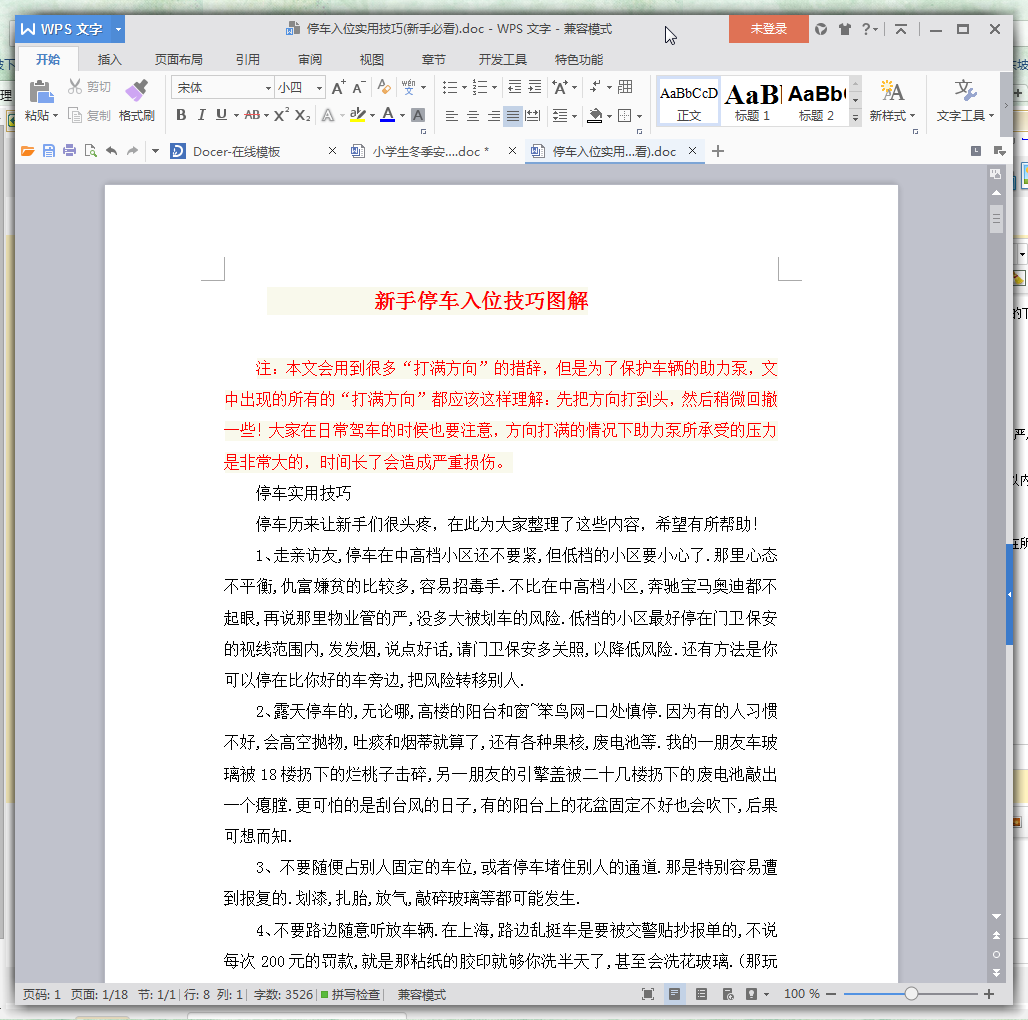Click the Print icon
1028x1020 pixels.
pos(69,151)
